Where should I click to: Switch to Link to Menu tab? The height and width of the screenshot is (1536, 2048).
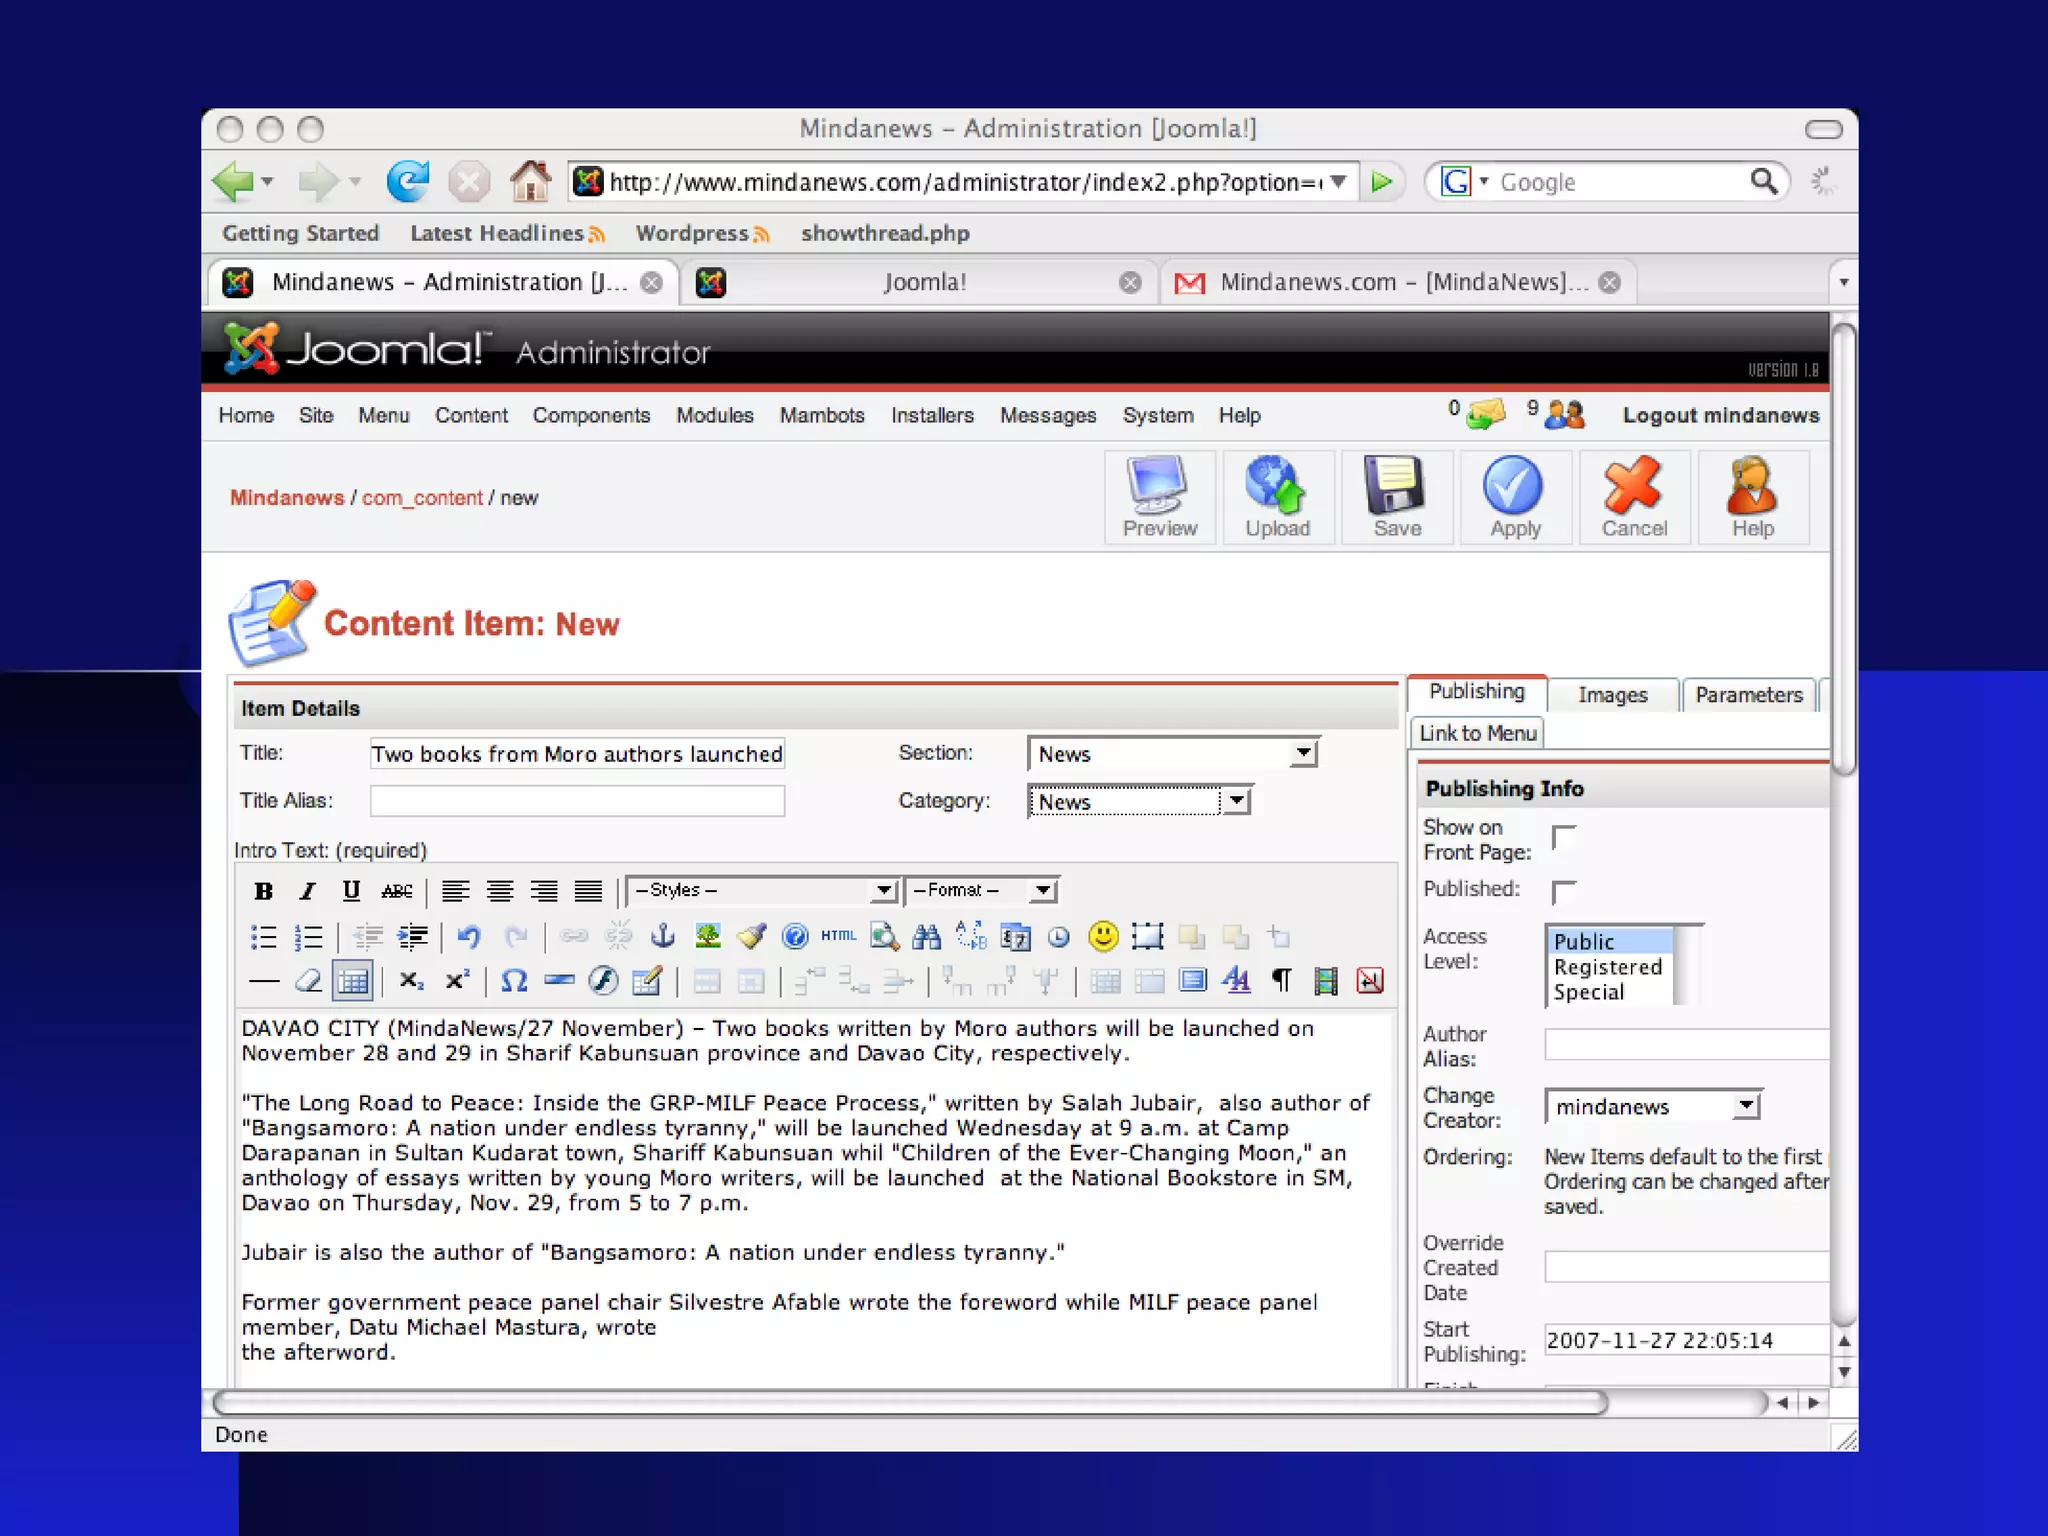[x=1477, y=734]
